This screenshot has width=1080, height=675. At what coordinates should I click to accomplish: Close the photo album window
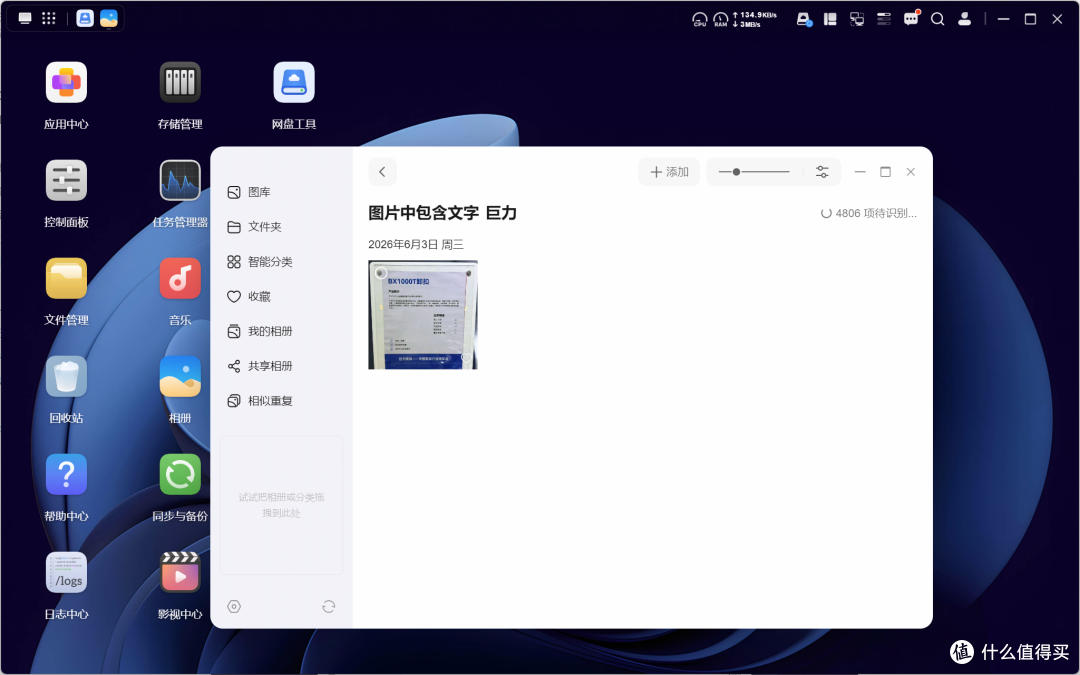click(x=911, y=172)
